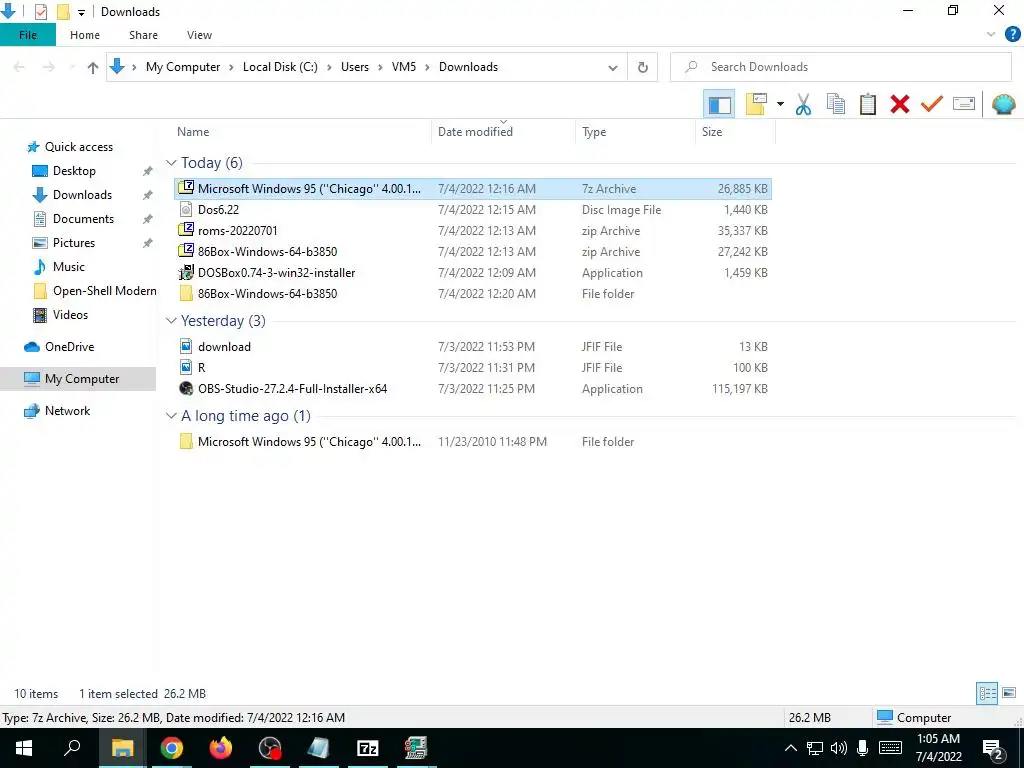The image size is (1024, 768).
Task: Select the download JFIF file
Action: point(473,347)
